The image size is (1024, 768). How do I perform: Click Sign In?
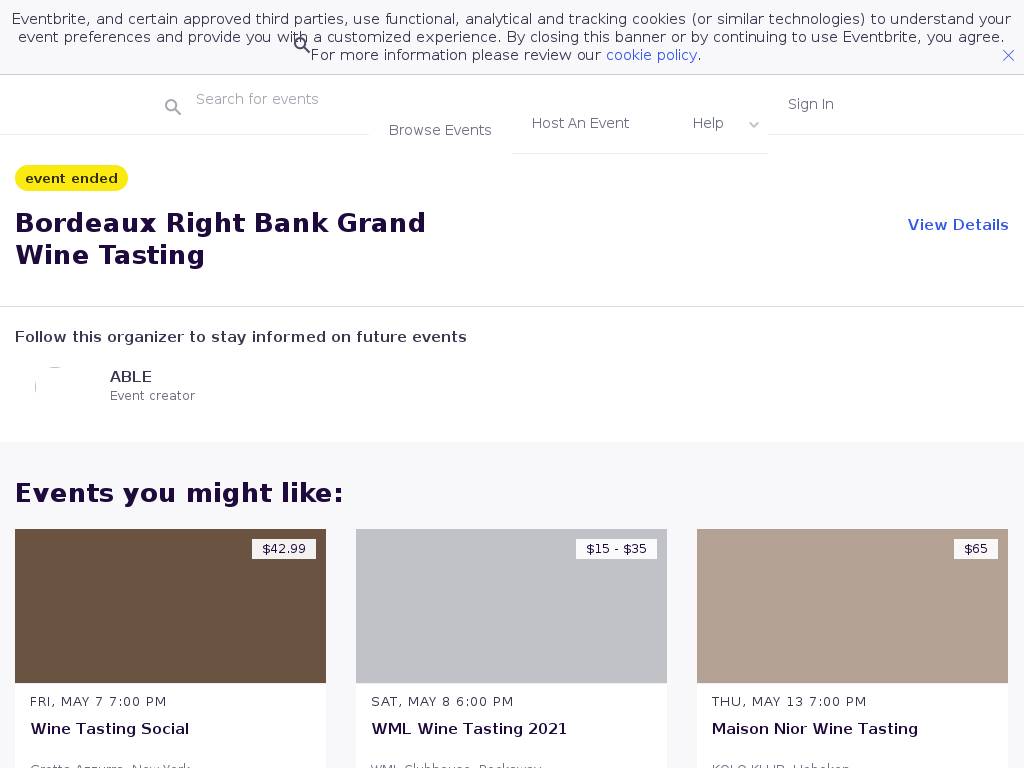pos(810,104)
